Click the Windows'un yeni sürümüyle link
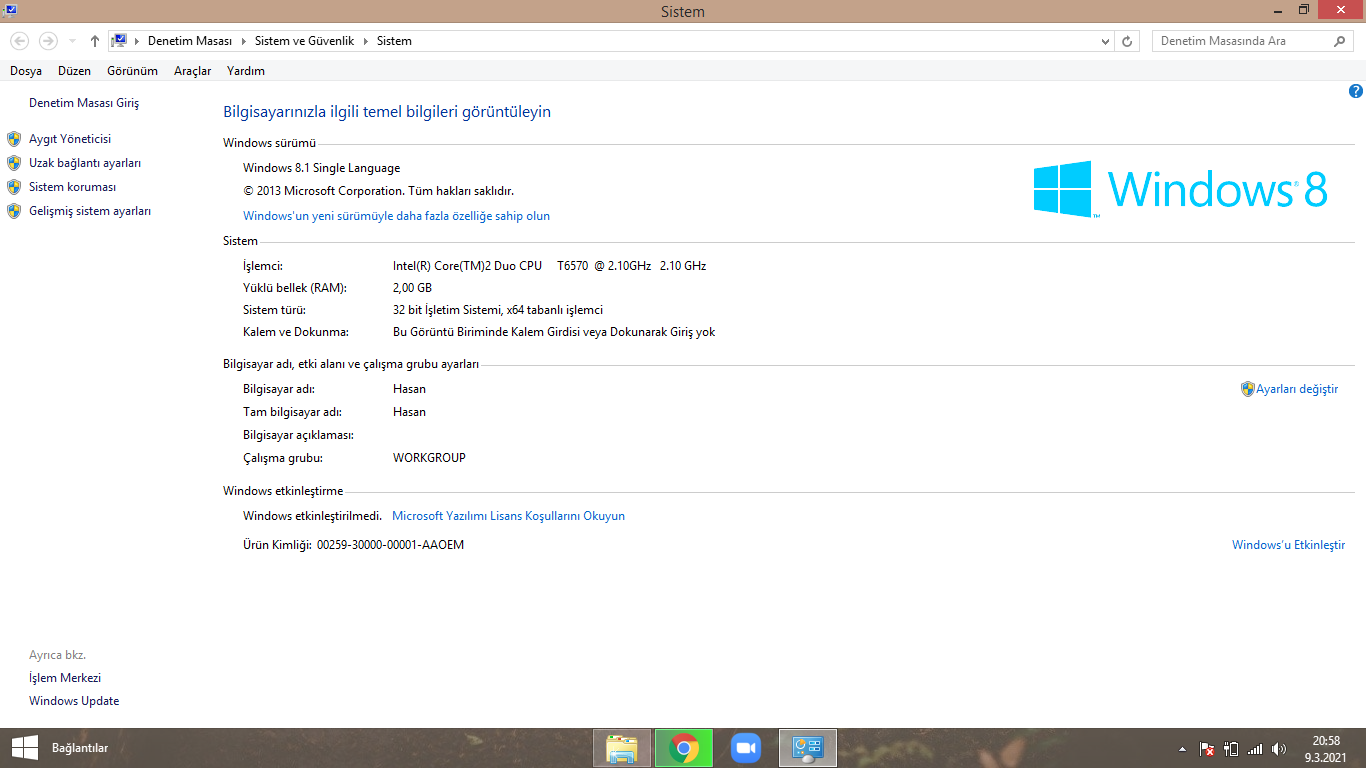Screen dimensions: 1366x768 [x=396, y=216]
